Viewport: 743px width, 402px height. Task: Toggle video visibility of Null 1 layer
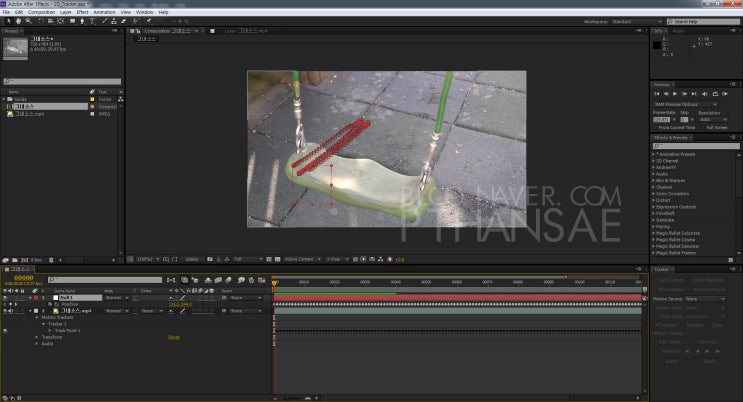pyautogui.click(x=5, y=298)
